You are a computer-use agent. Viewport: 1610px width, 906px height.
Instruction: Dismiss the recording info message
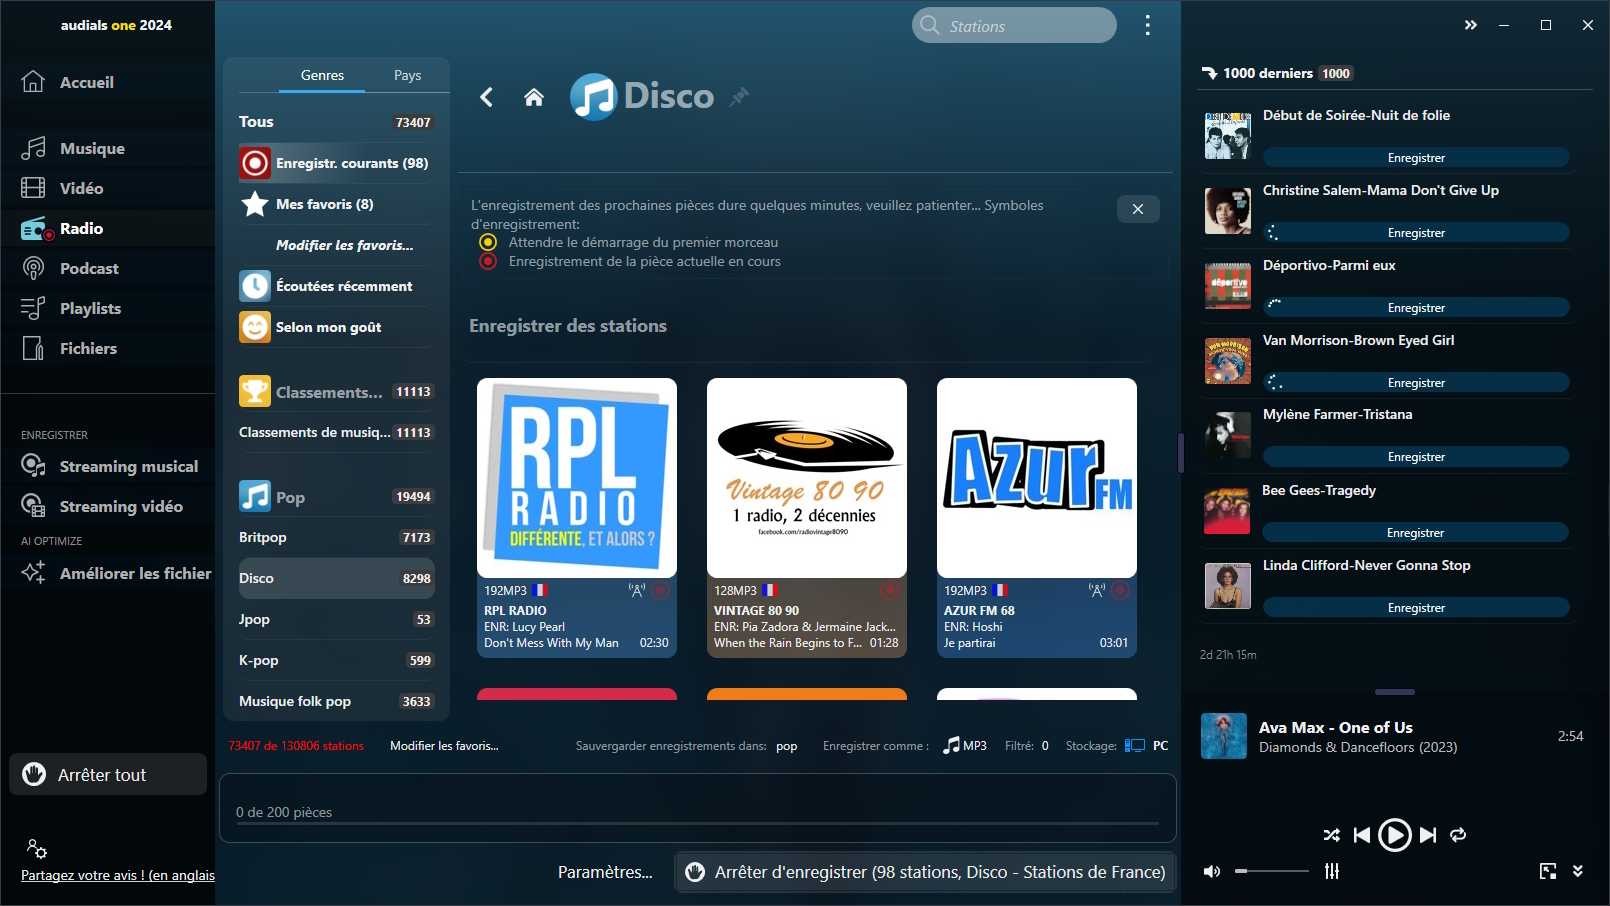point(1138,209)
